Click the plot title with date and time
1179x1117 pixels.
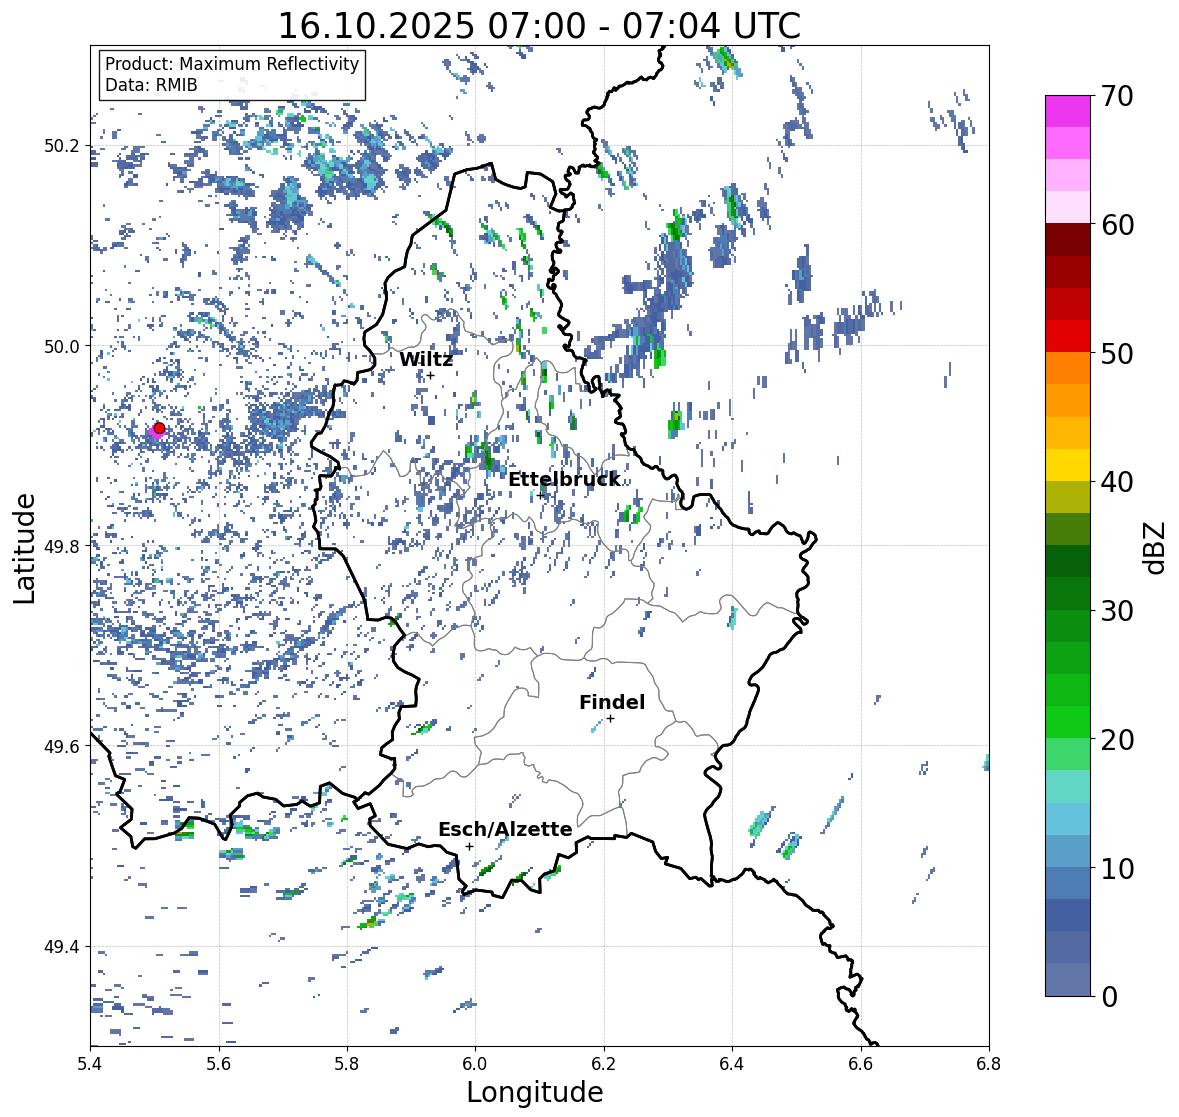(x=539, y=26)
